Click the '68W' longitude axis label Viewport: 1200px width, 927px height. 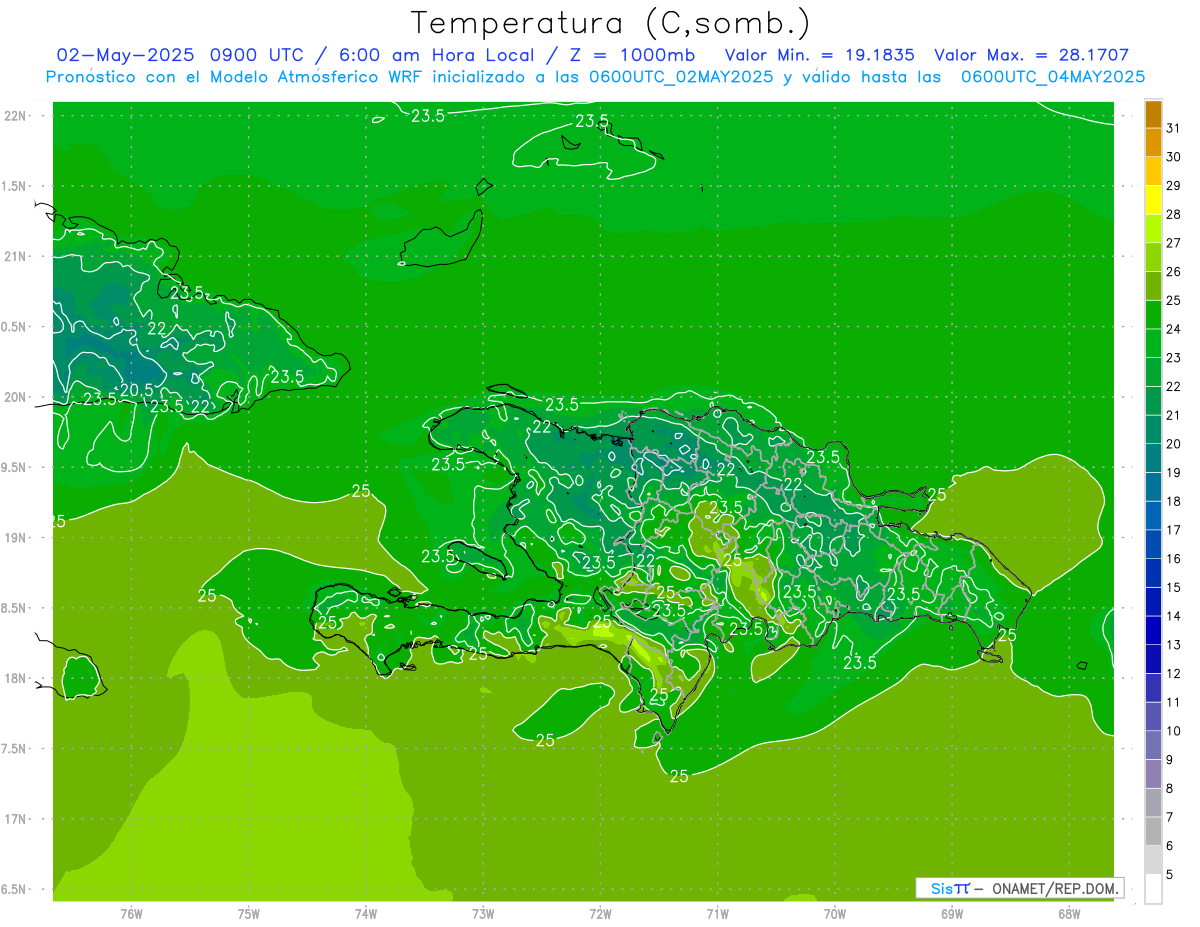point(1069,913)
